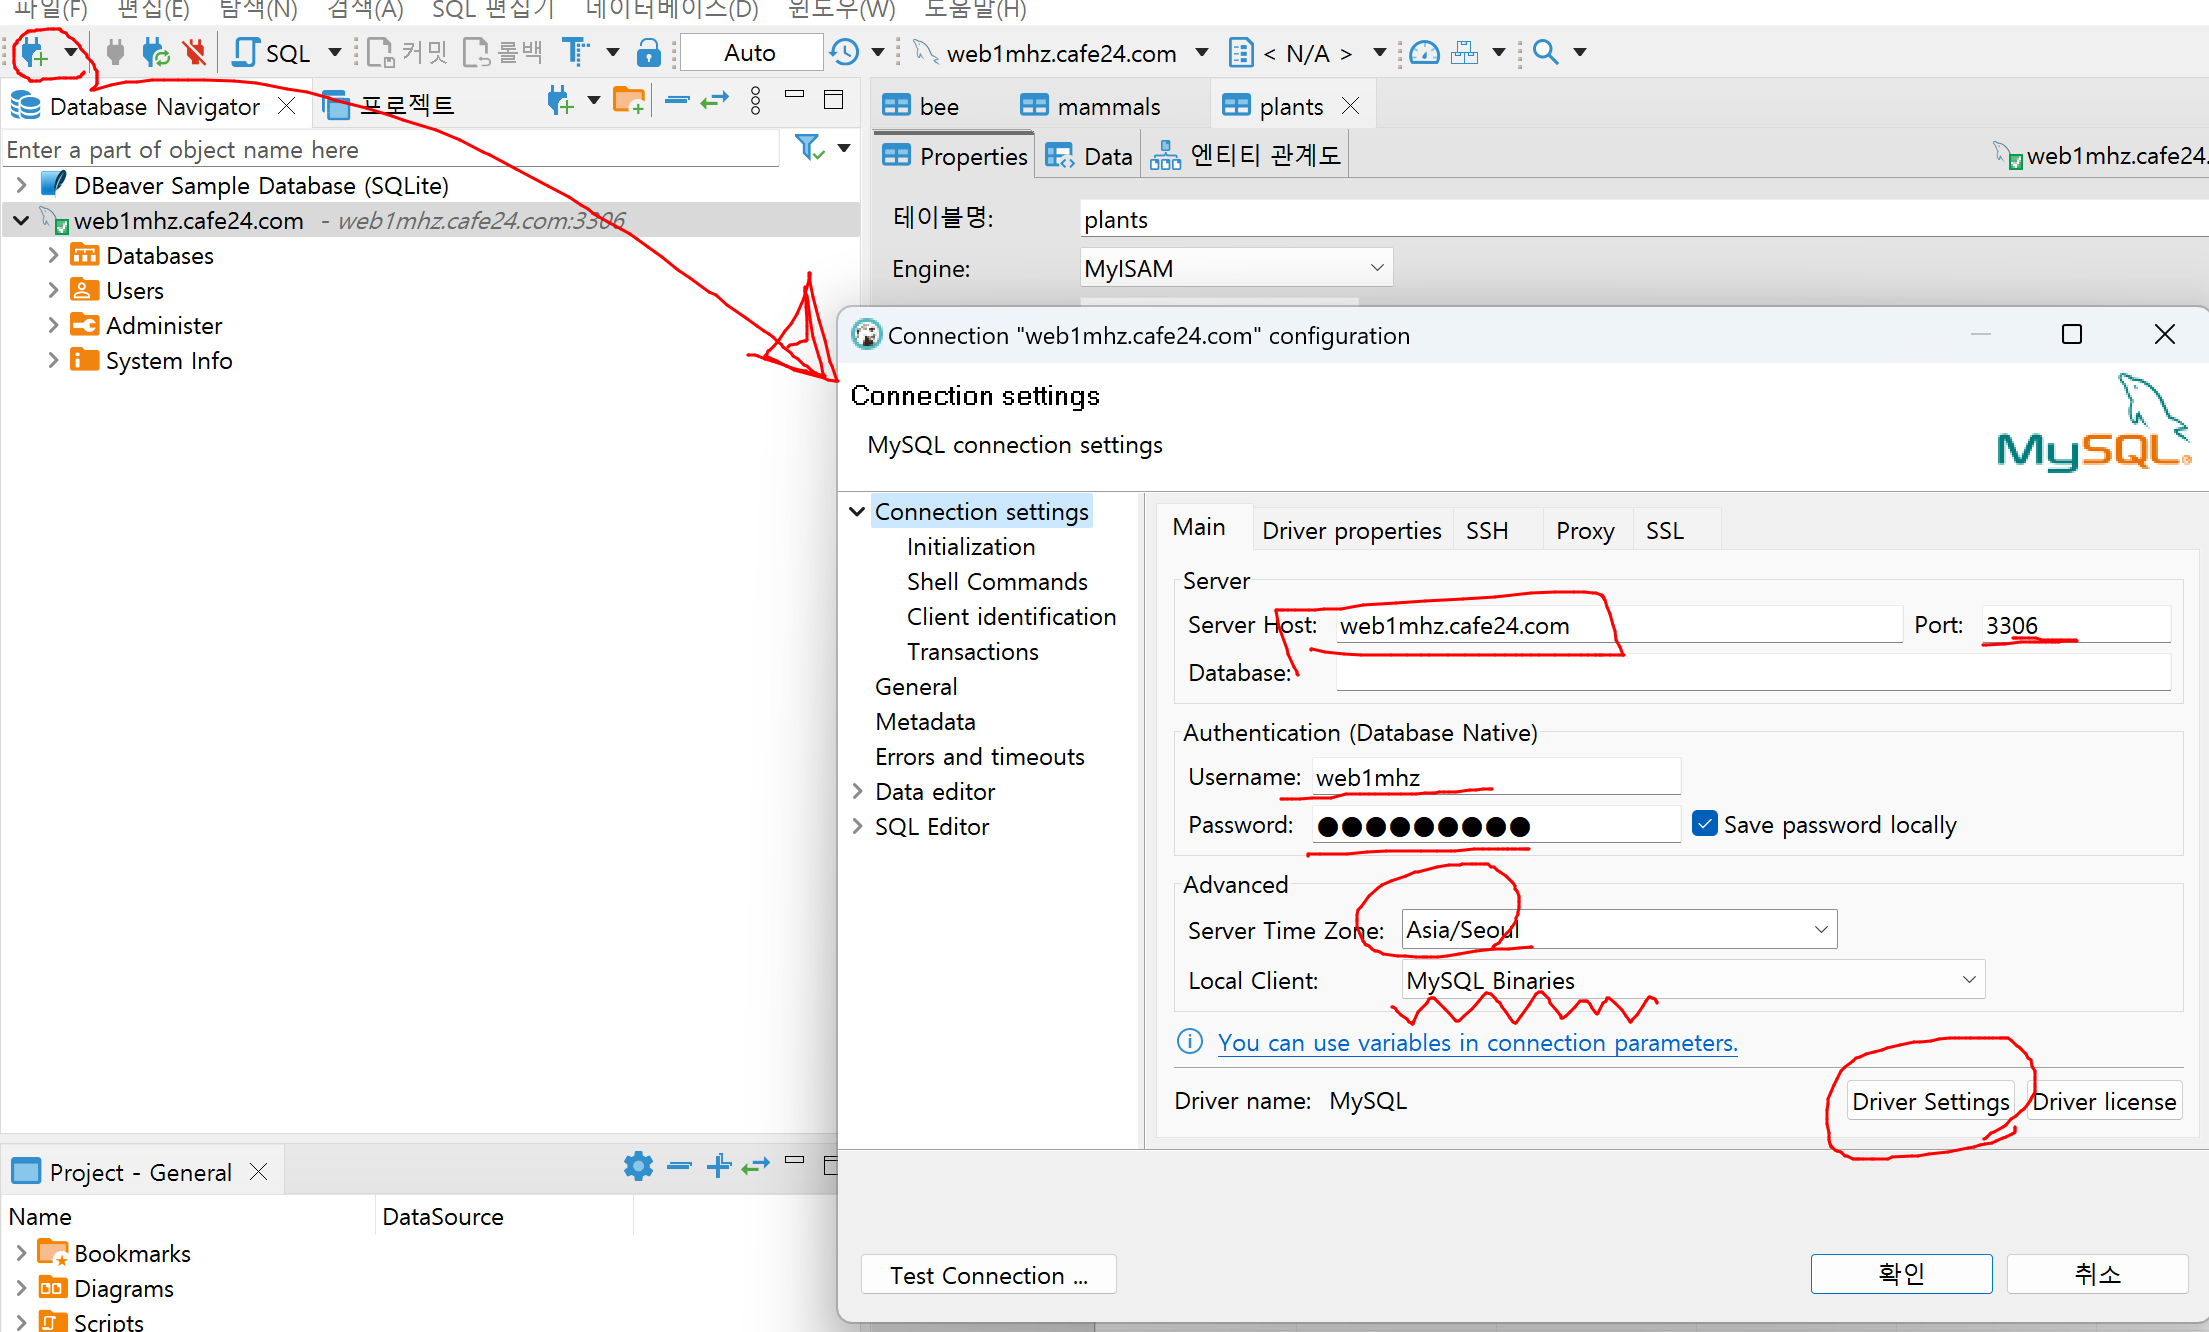
Task: Select Initialization in settings tree
Action: pos(970,546)
